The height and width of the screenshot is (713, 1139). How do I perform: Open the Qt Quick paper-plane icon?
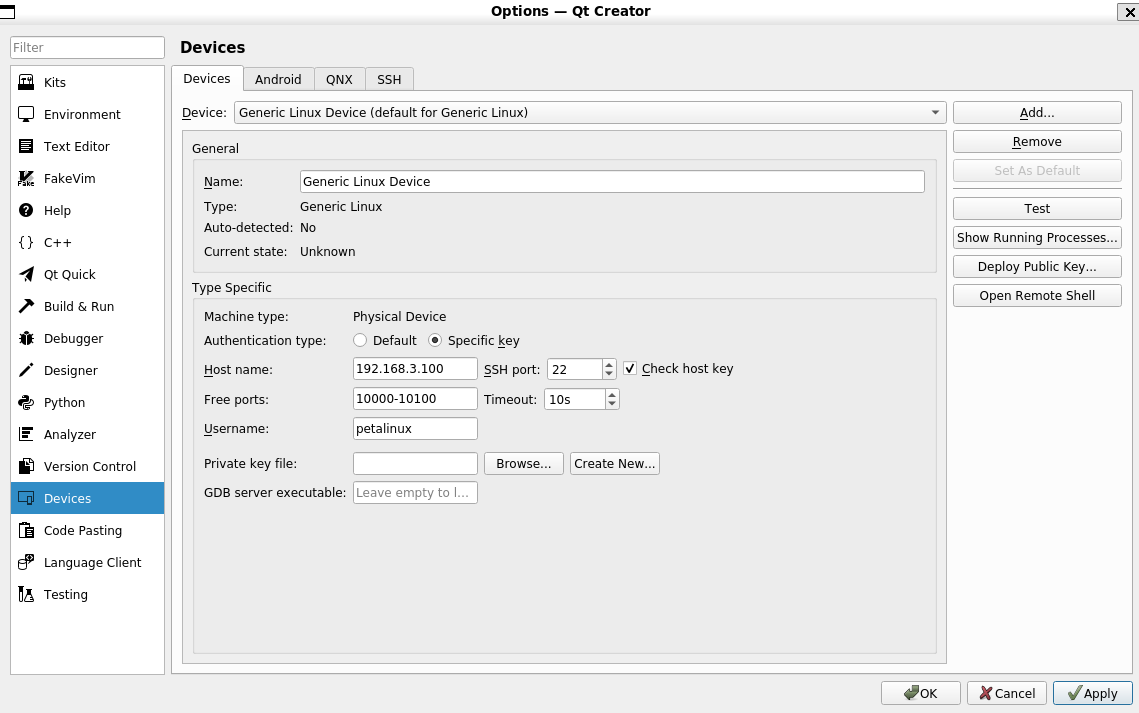coord(26,274)
